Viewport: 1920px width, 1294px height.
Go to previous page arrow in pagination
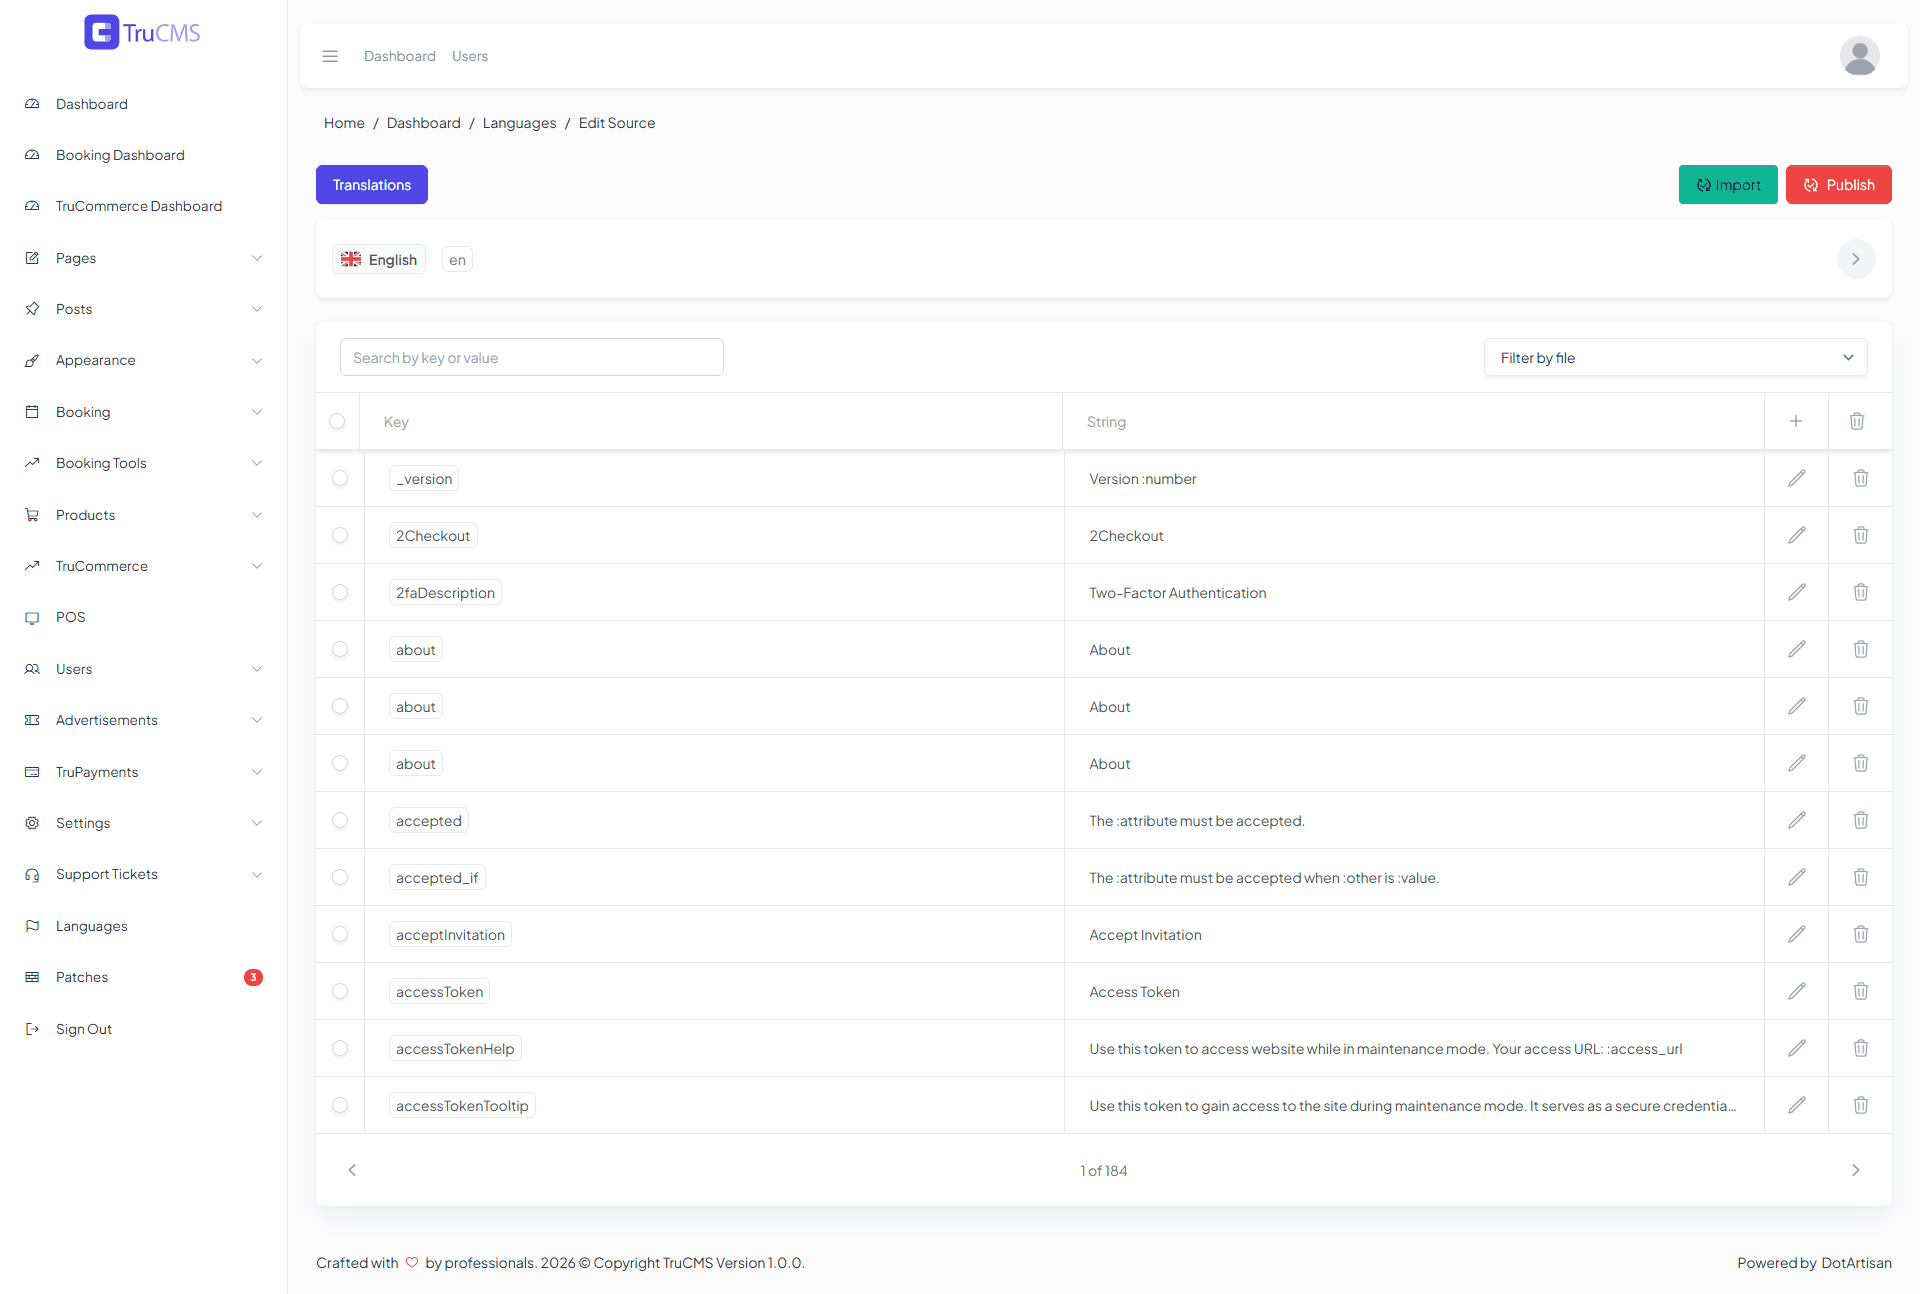pos(352,1170)
